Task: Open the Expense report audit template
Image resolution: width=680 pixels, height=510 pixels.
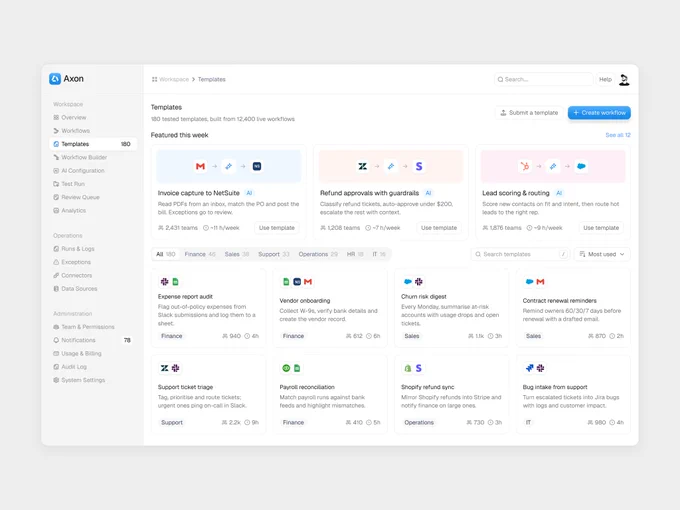Action: coord(209,308)
